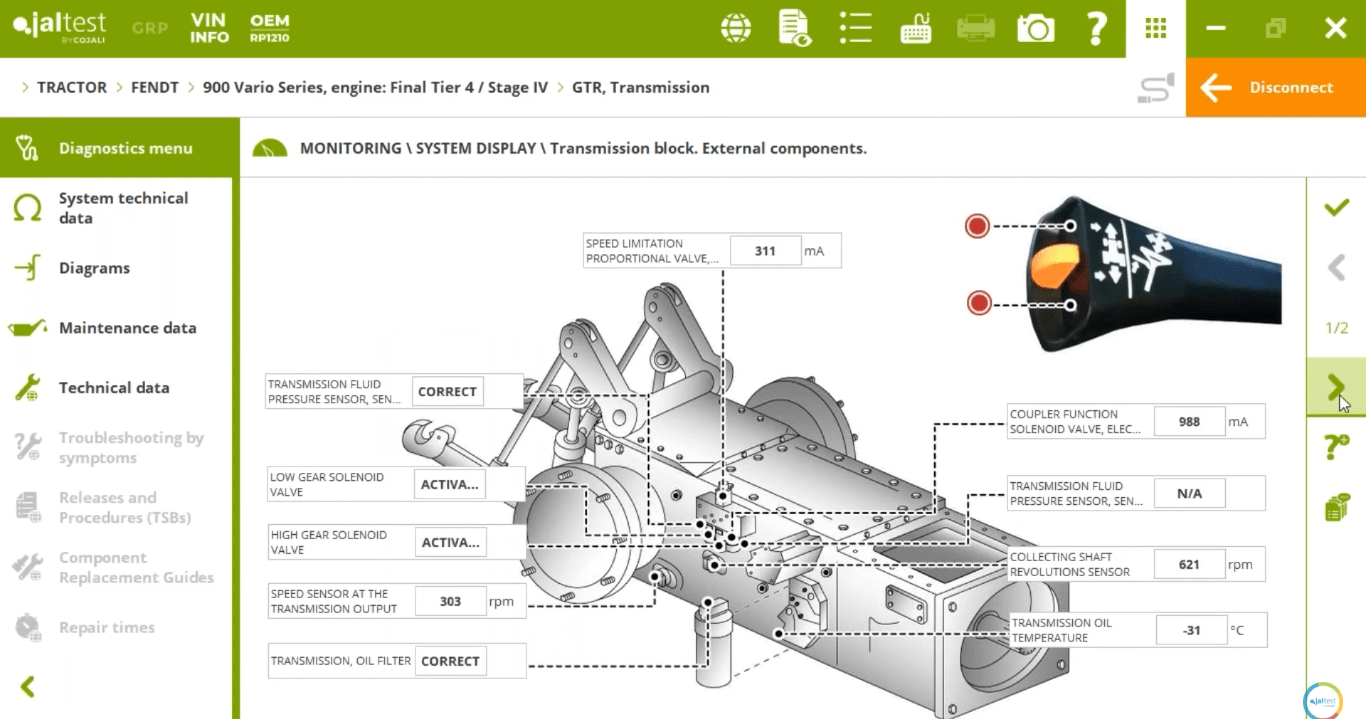The height and width of the screenshot is (719, 1366).
Task: Open the checklist icon in top bar
Action: pos(855,28)
